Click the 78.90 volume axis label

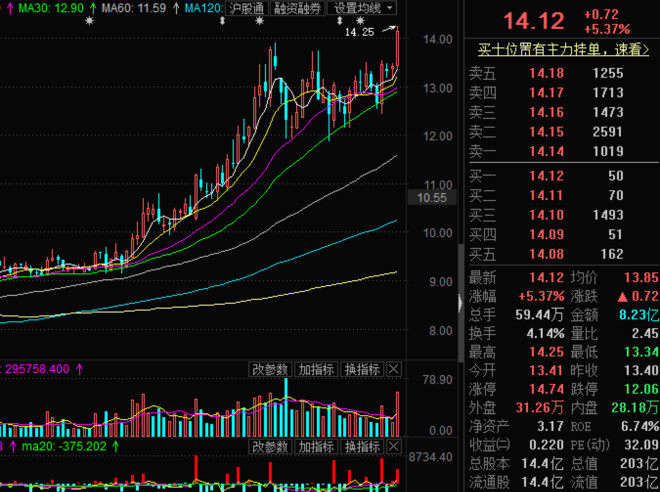point(438,380)
